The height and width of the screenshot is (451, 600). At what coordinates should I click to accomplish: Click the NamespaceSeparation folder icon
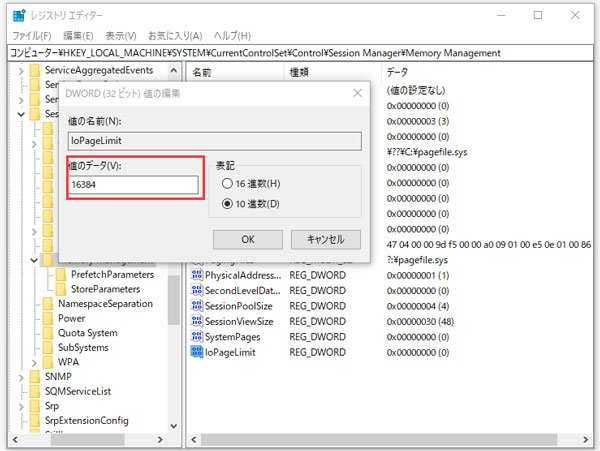pyautogui.click(x=48, y=304)
